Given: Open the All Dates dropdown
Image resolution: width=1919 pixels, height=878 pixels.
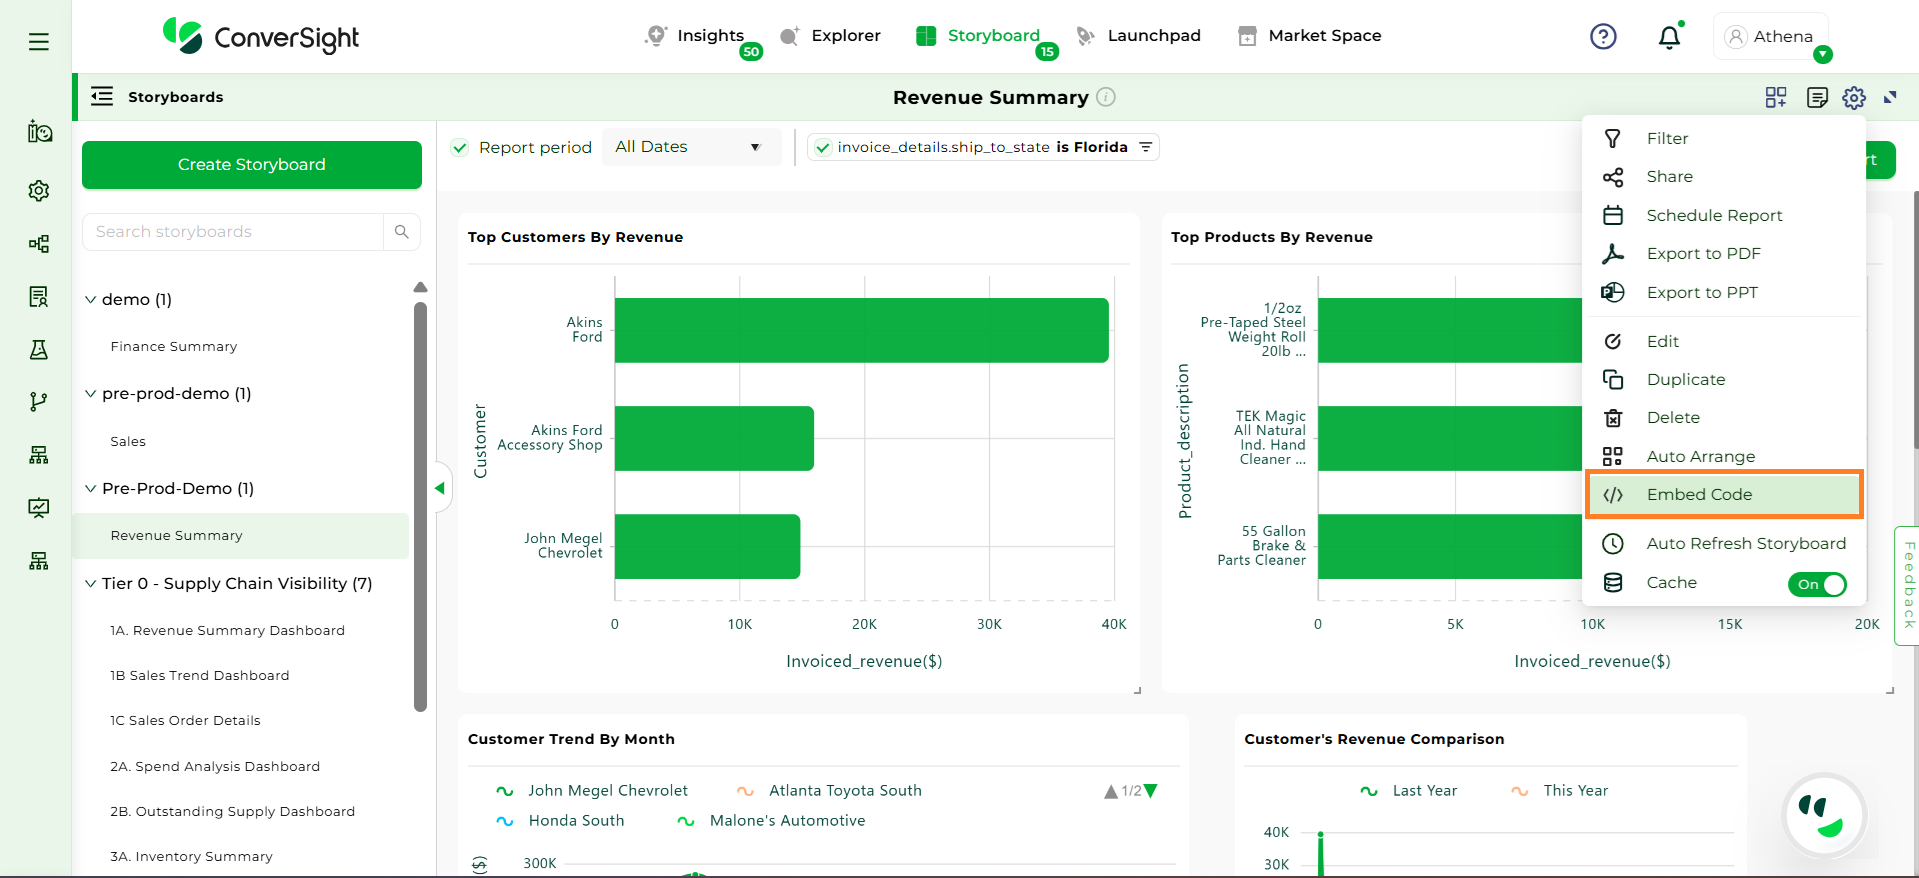Looking at the screenshot, I should click(689, 147).
